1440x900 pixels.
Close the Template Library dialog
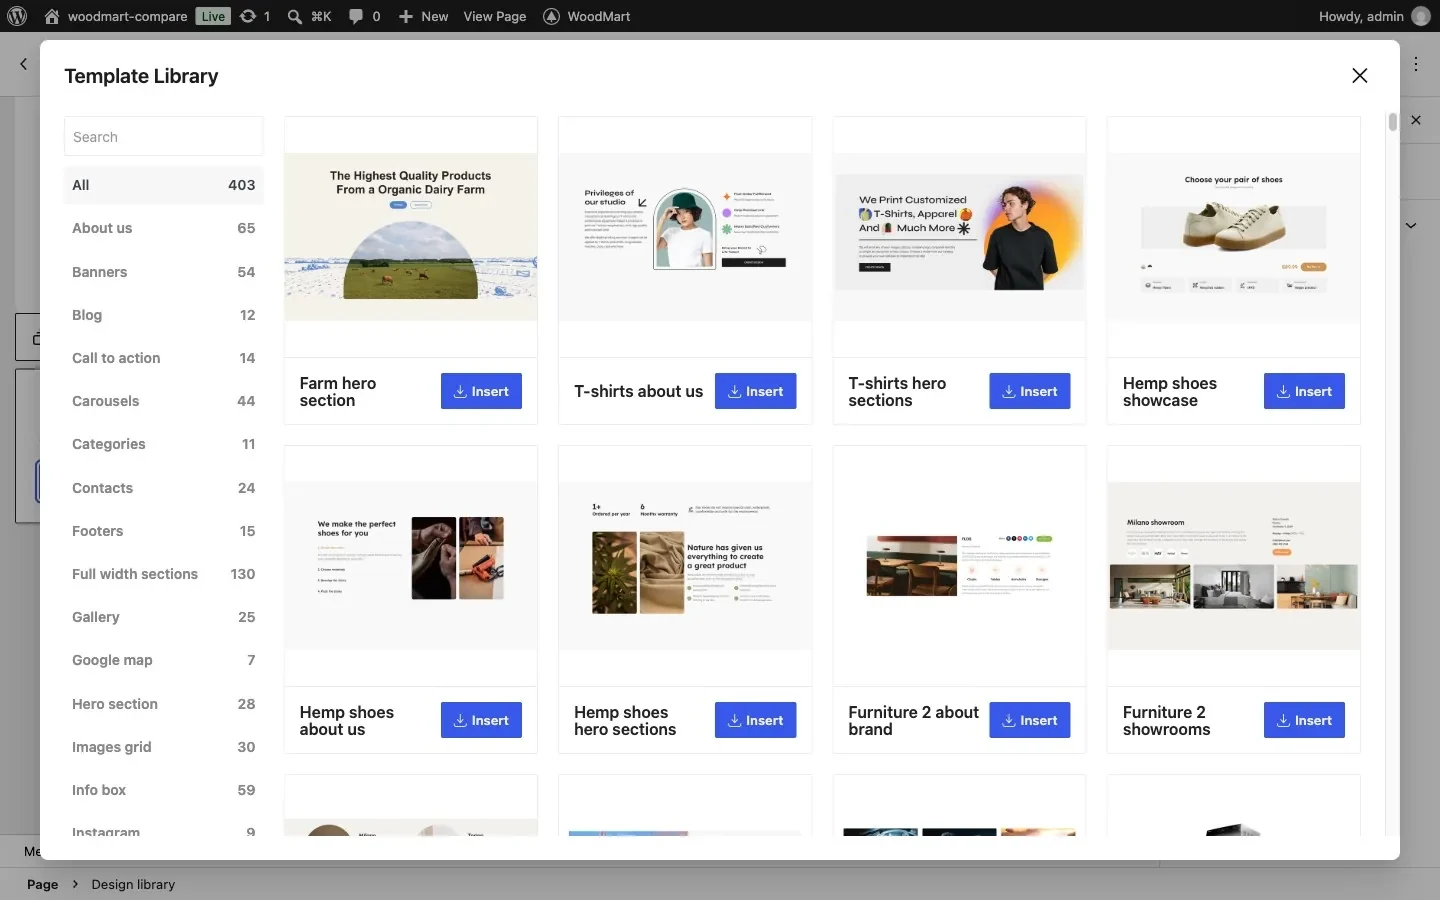(x=1359, y=76)
